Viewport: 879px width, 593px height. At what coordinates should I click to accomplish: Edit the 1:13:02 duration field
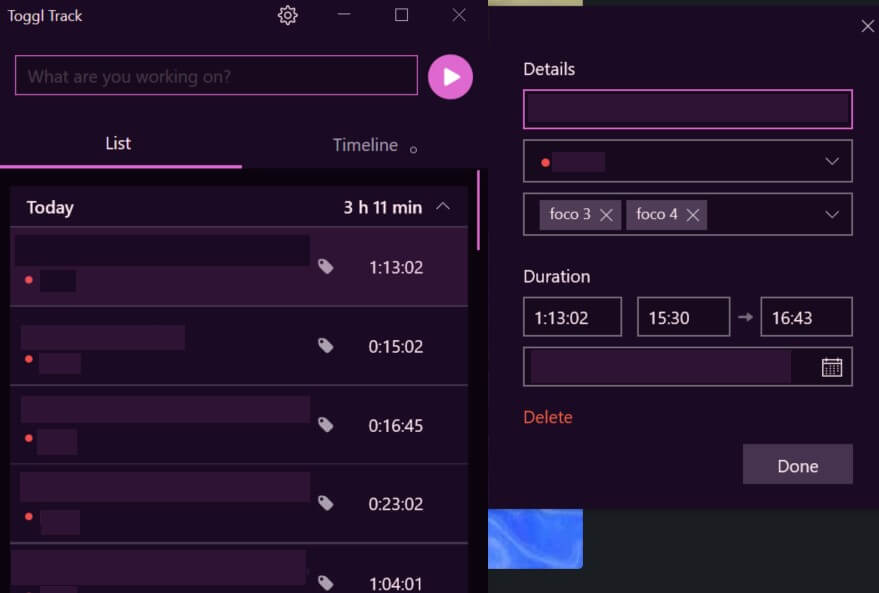coord(572,317)
